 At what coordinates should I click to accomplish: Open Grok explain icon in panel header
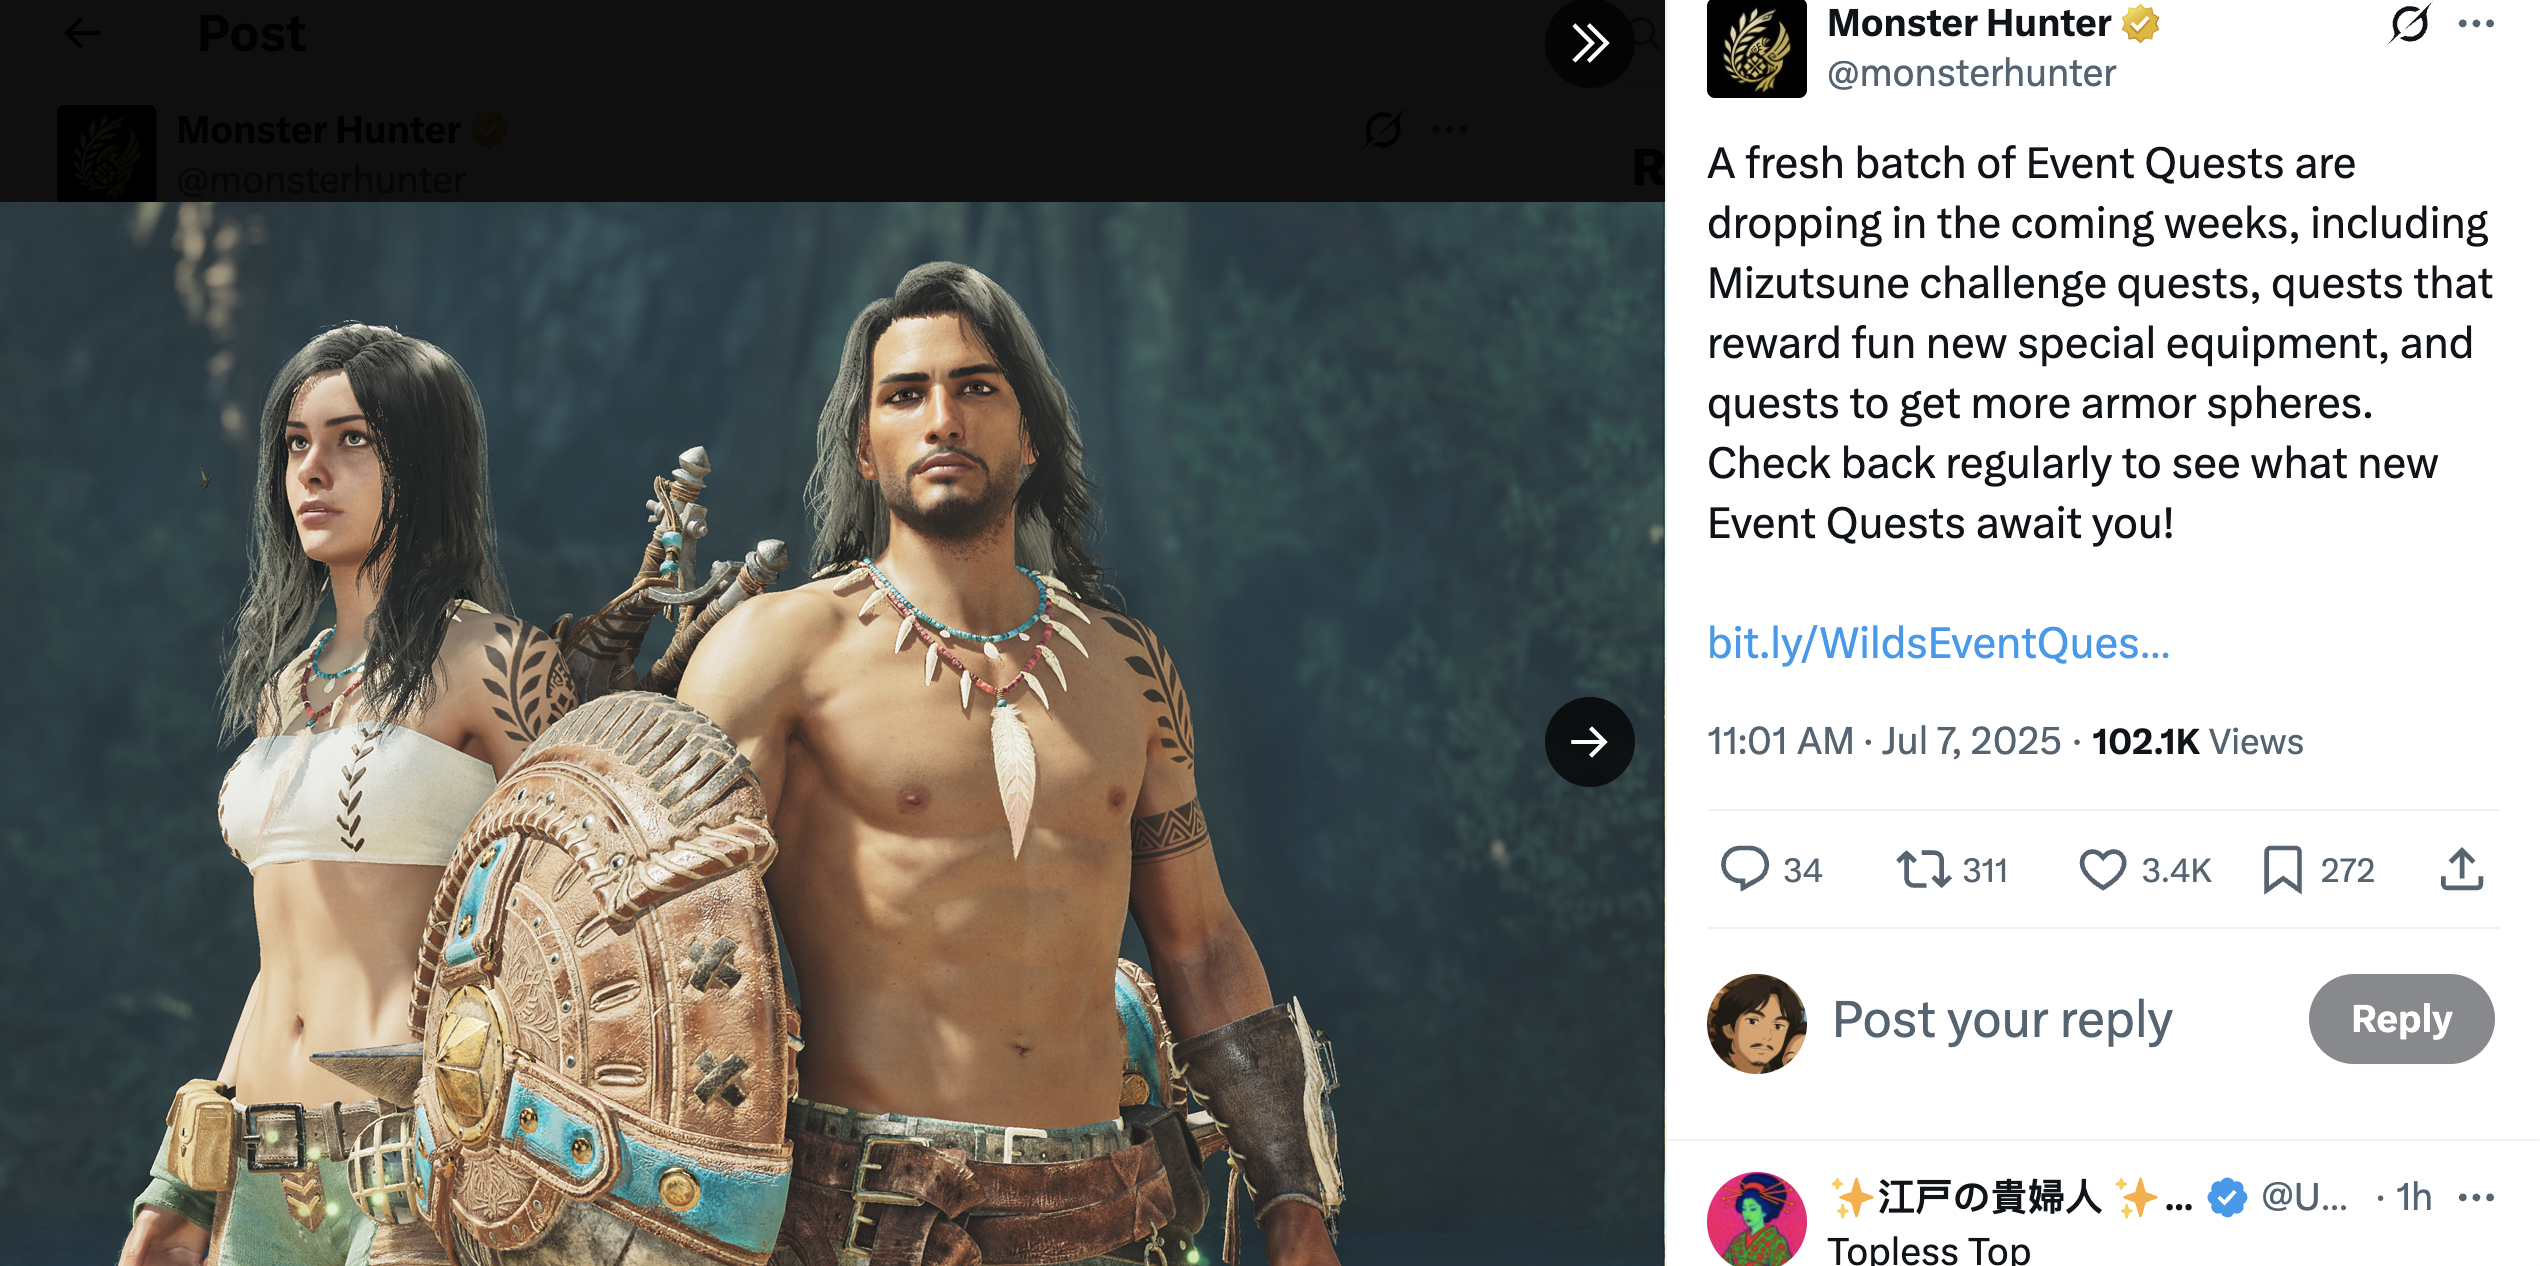(2409, 24)
